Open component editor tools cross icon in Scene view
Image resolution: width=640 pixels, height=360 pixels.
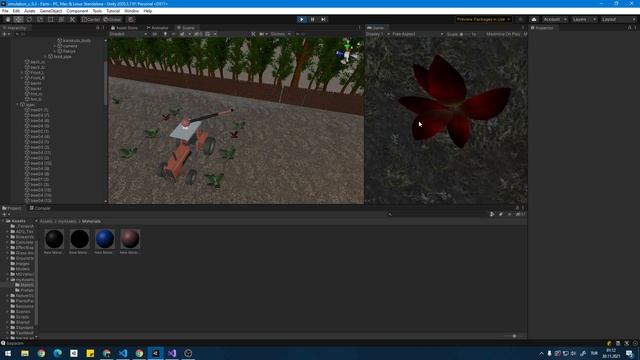click(253, 34)
